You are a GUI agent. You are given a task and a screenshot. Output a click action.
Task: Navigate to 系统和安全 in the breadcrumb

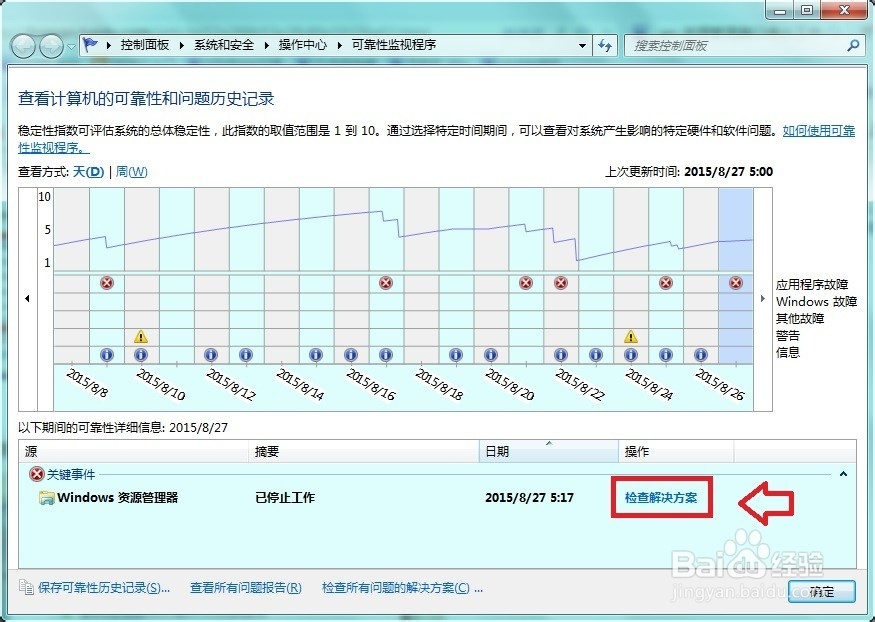(224, 45)
